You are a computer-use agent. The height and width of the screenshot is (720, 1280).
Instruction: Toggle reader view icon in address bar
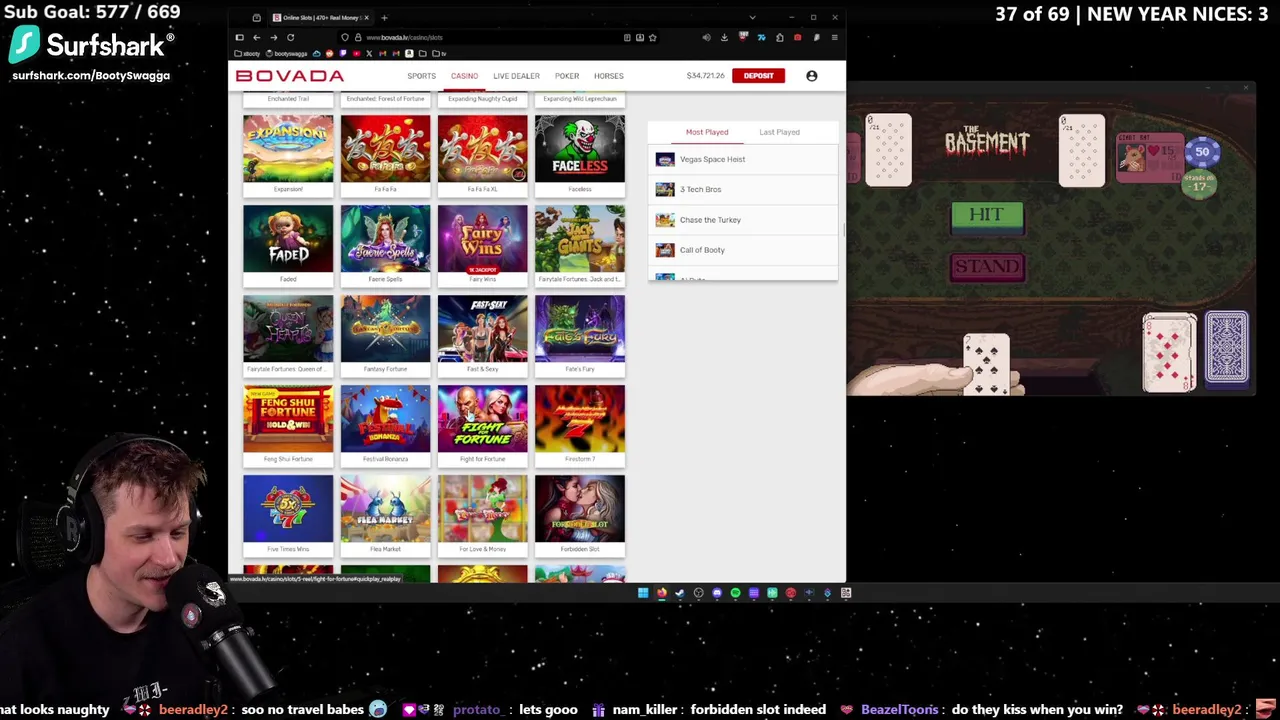click(627, 37)
